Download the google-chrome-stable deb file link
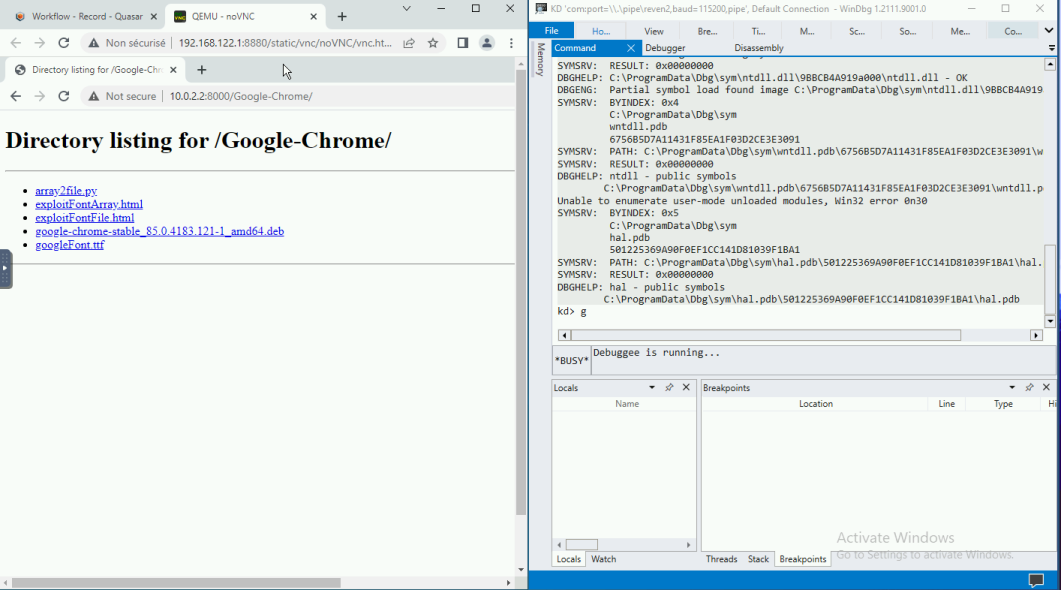The height and width of the screenshot is (590, 1061). pos(159,231)
